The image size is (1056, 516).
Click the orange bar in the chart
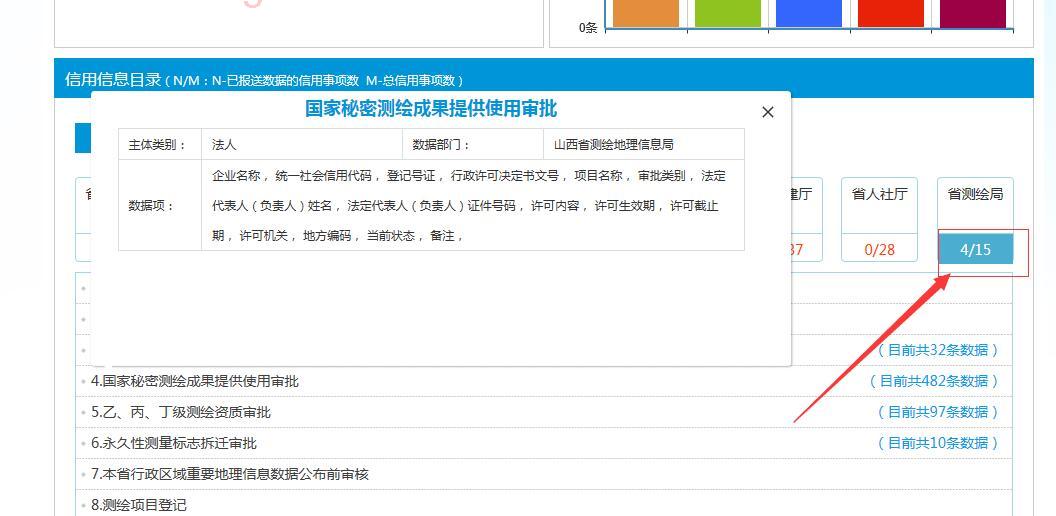point(645,13)
